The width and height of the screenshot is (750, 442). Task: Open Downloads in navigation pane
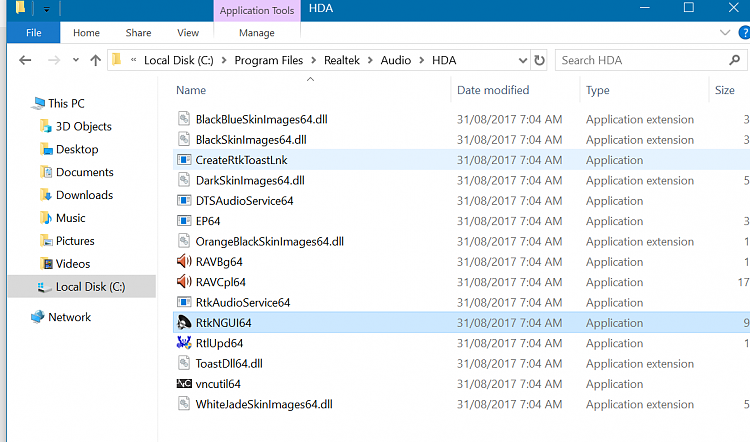[x=84, y=195]
